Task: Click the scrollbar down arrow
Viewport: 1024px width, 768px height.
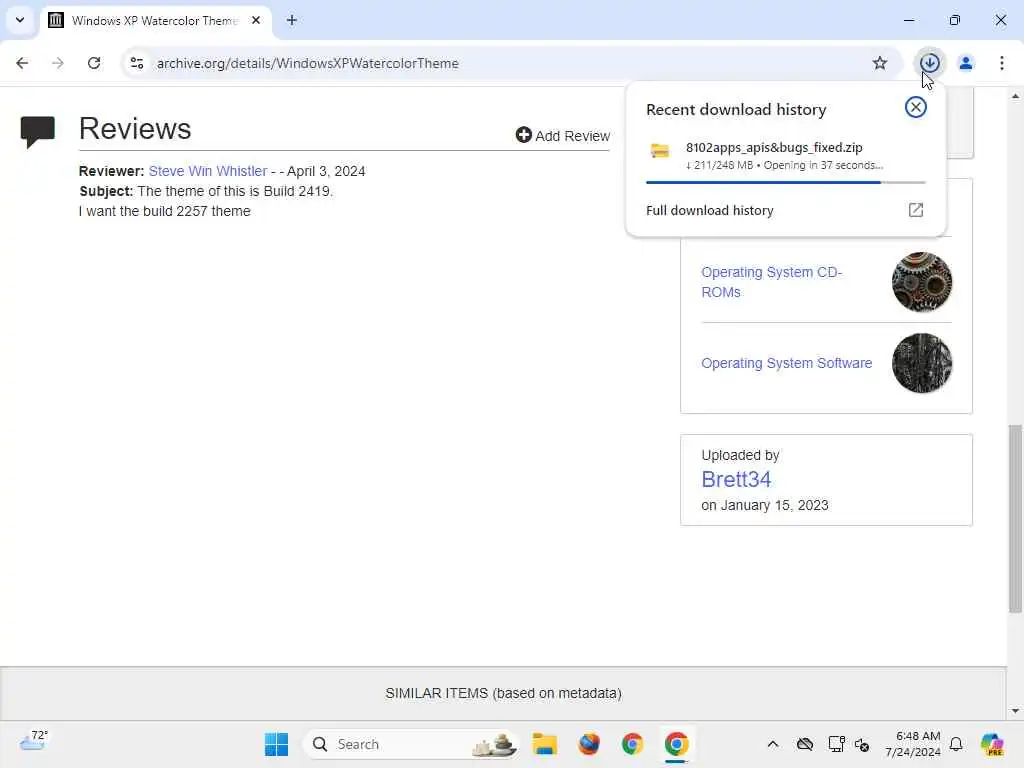Action: [1015, 711]
